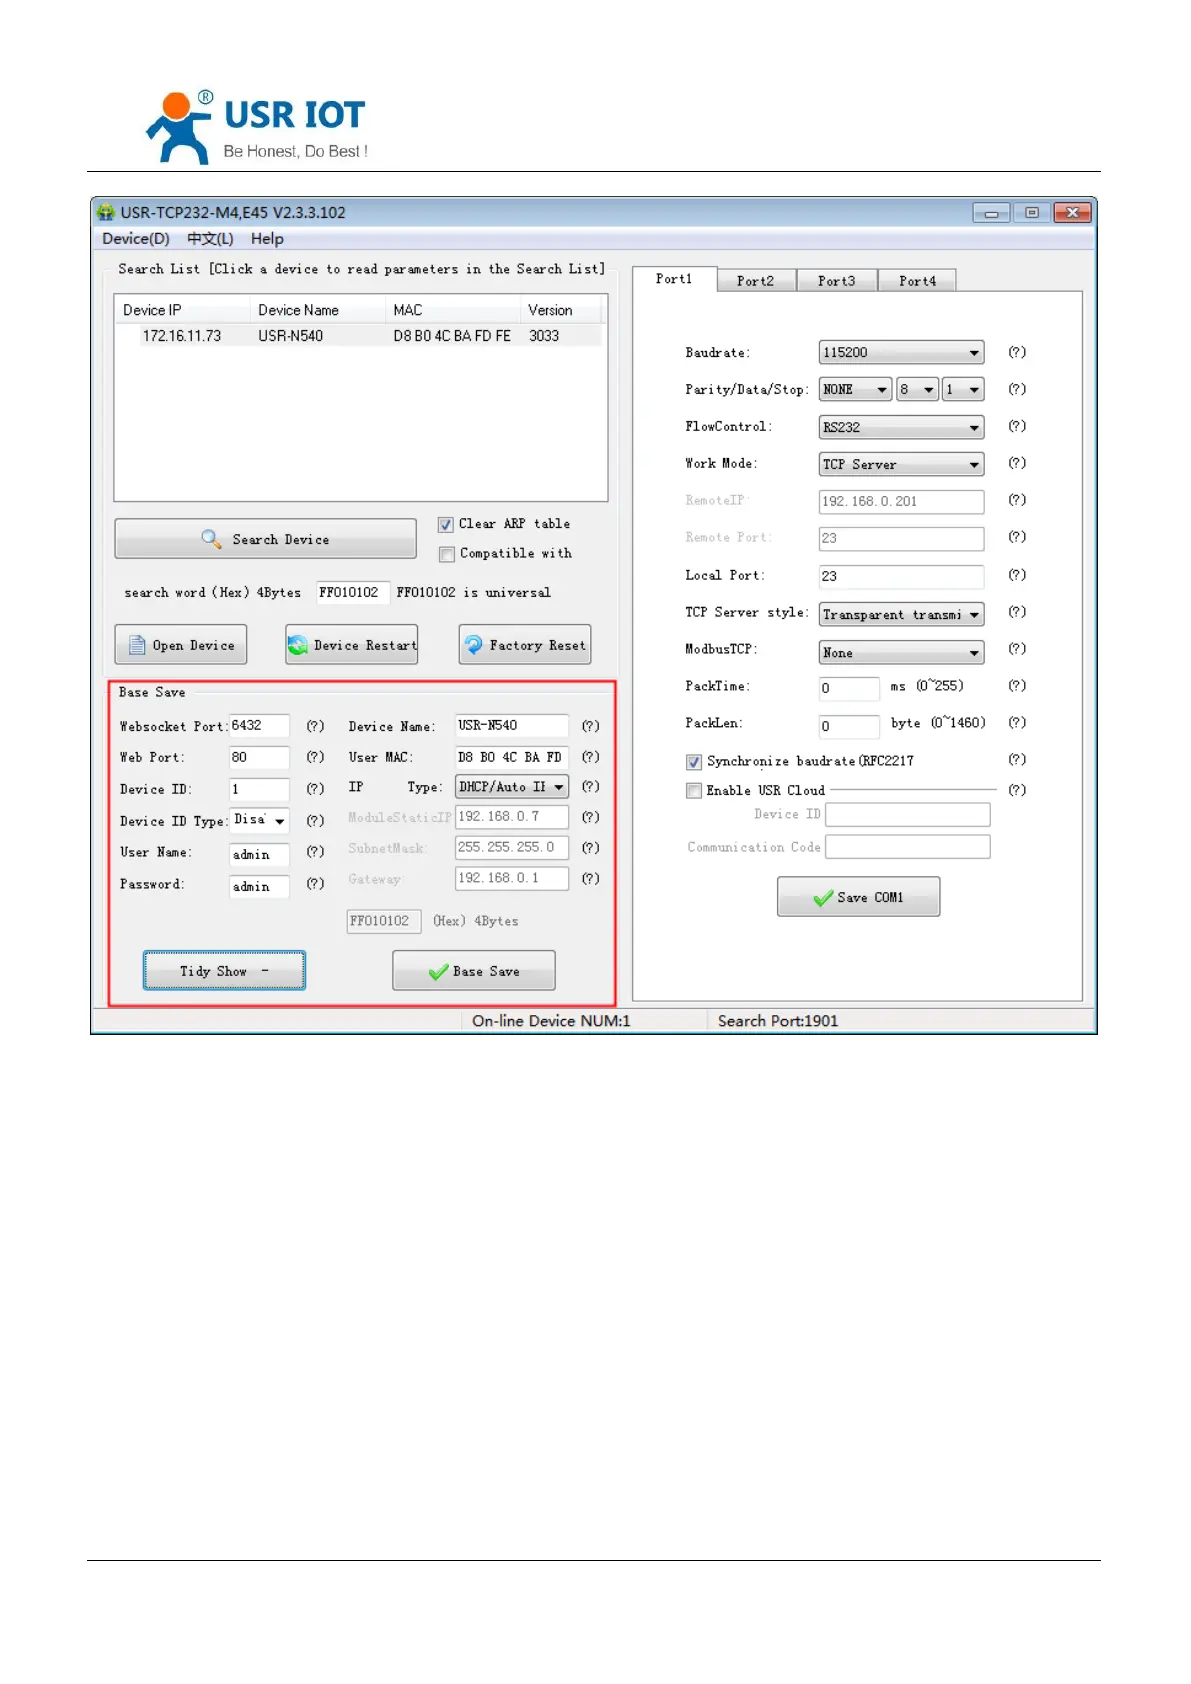Viewport: 1191px width, 1684px height.
Task: Expand the TCP Server style dropdown
Action: (x=901, y=614)
